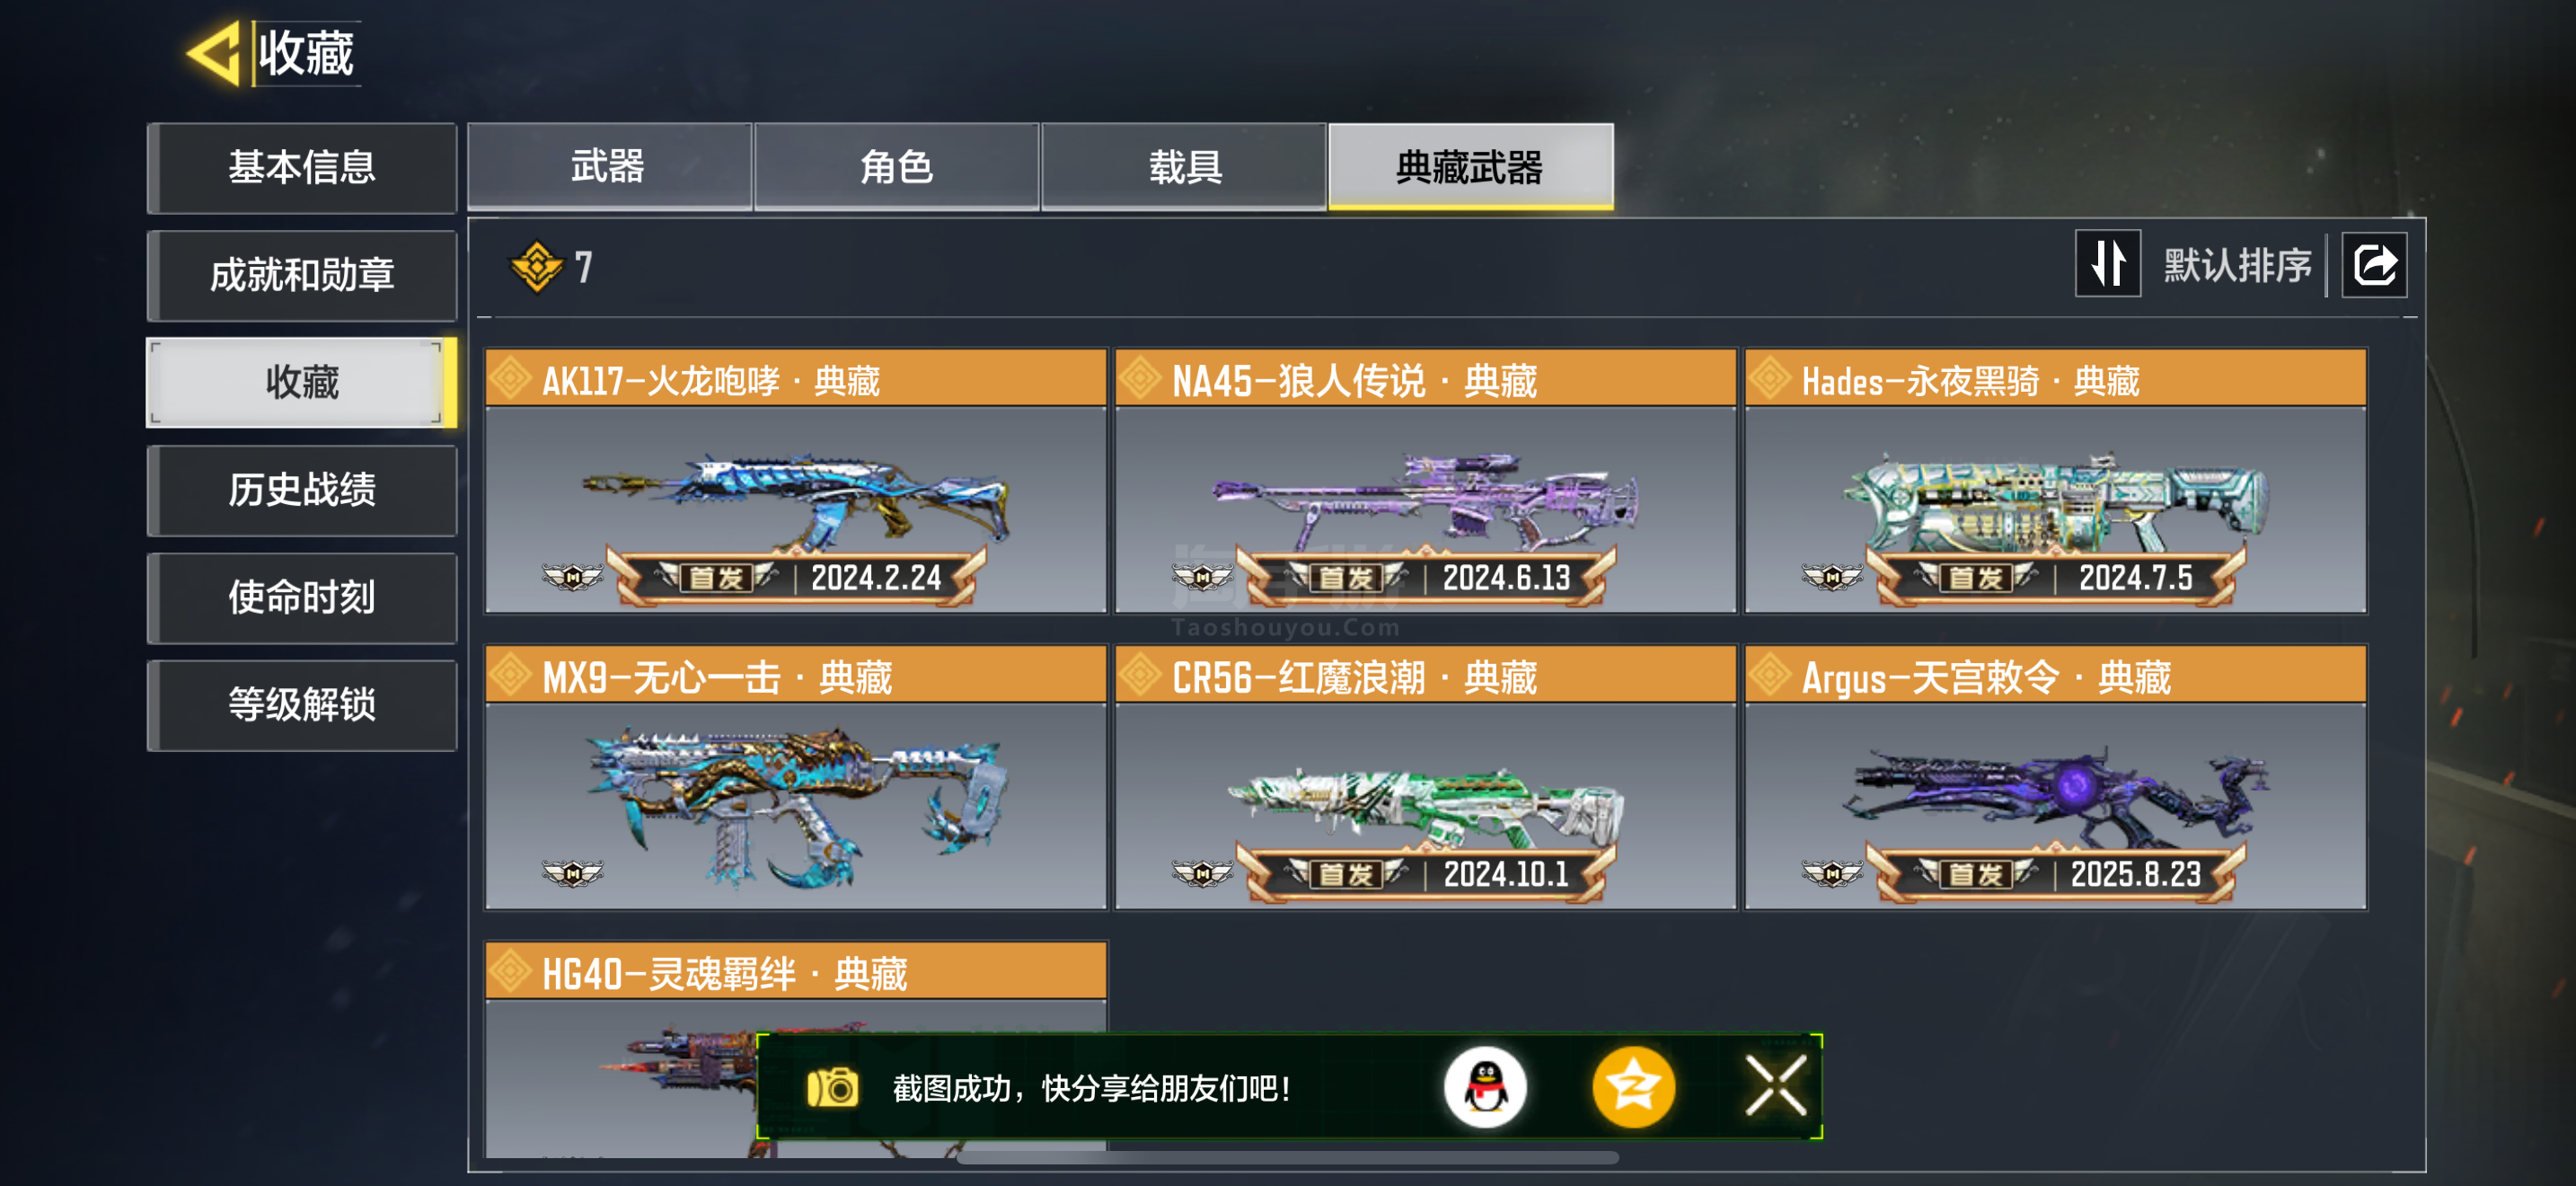Share screenshot via QQ penguin icon
Viewport: 2576px width, 1186px height.
pyautogui.click(x=1485, y=1087)
